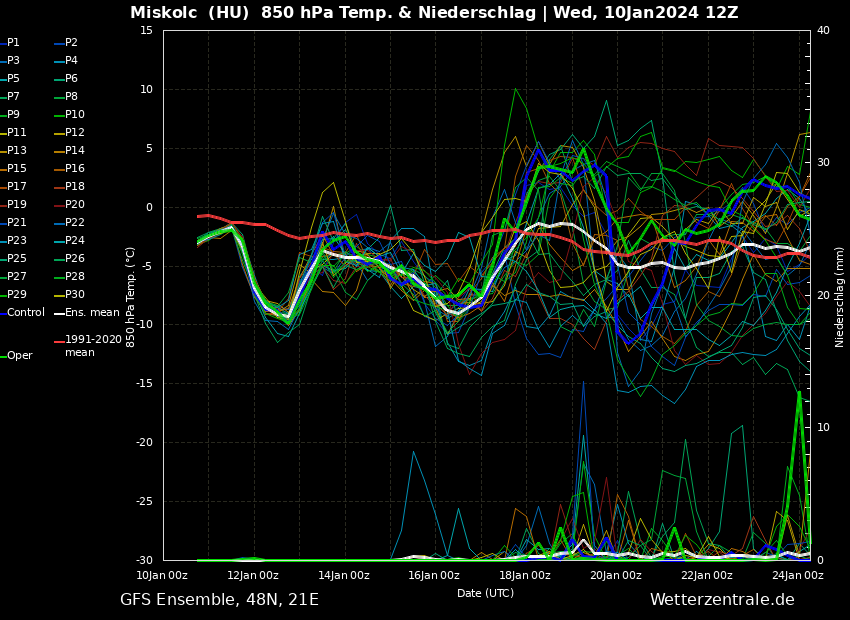This screenshot has width=850, height=620.
Task: Click the red 1991-2020 mean line swatch
Action: [x=59, y=341]
